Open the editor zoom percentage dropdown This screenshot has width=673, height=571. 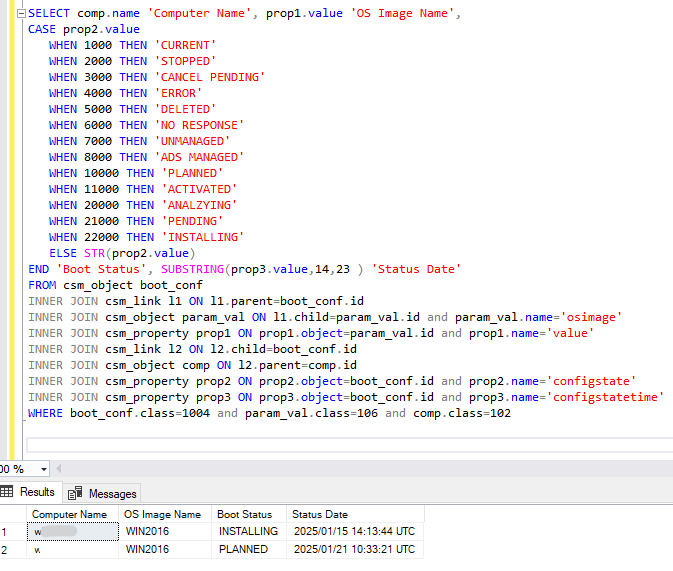(x=44, y=469)
